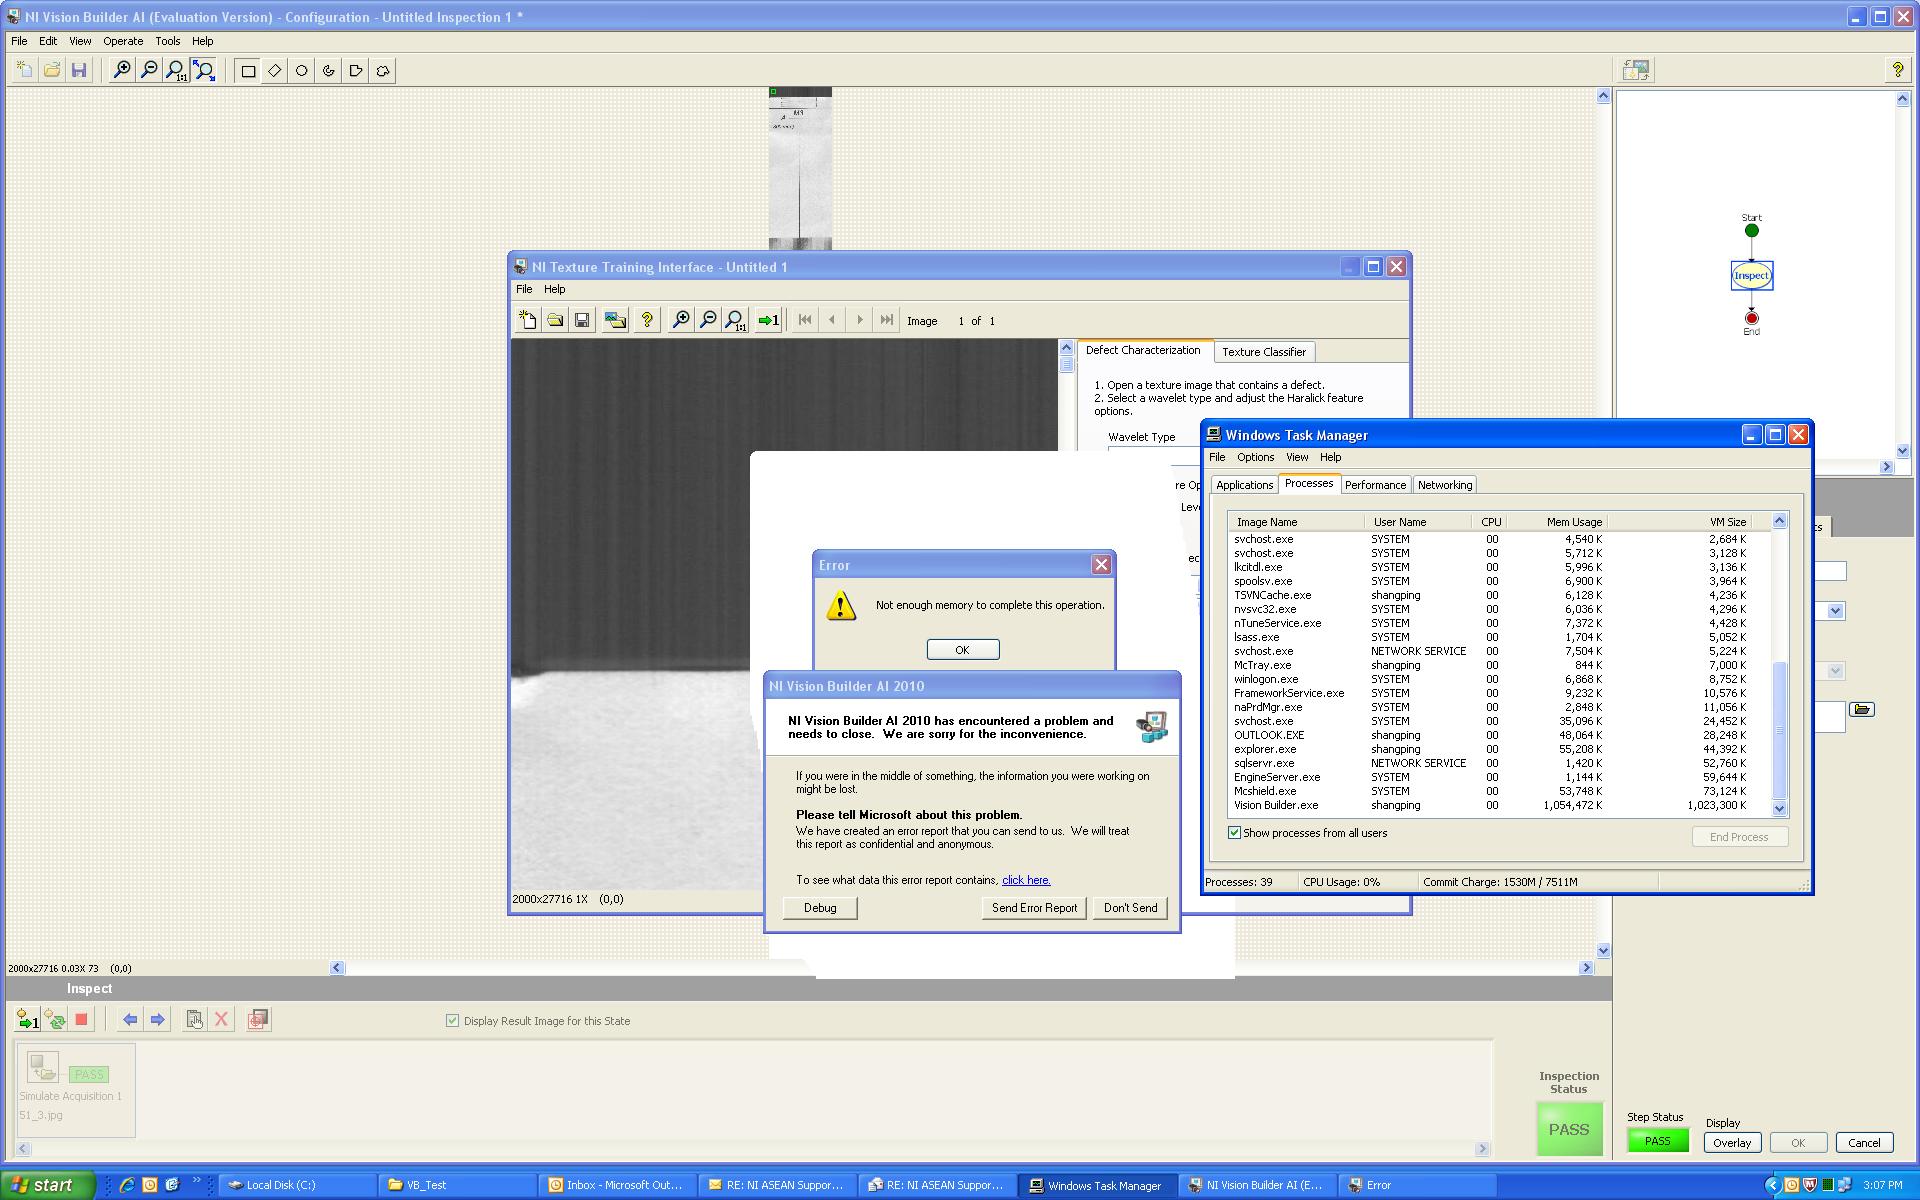Click OK on the memory error dialog
This screenshot has width=1920, height=1200.
point(963,650)
